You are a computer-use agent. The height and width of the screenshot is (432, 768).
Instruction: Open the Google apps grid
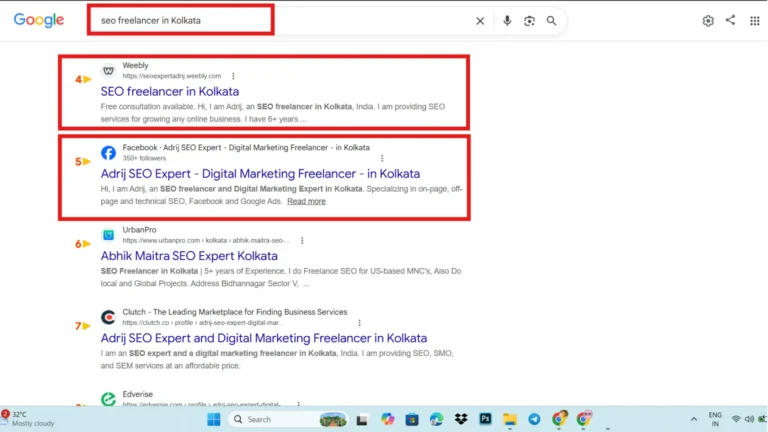(x=755, y=21)
